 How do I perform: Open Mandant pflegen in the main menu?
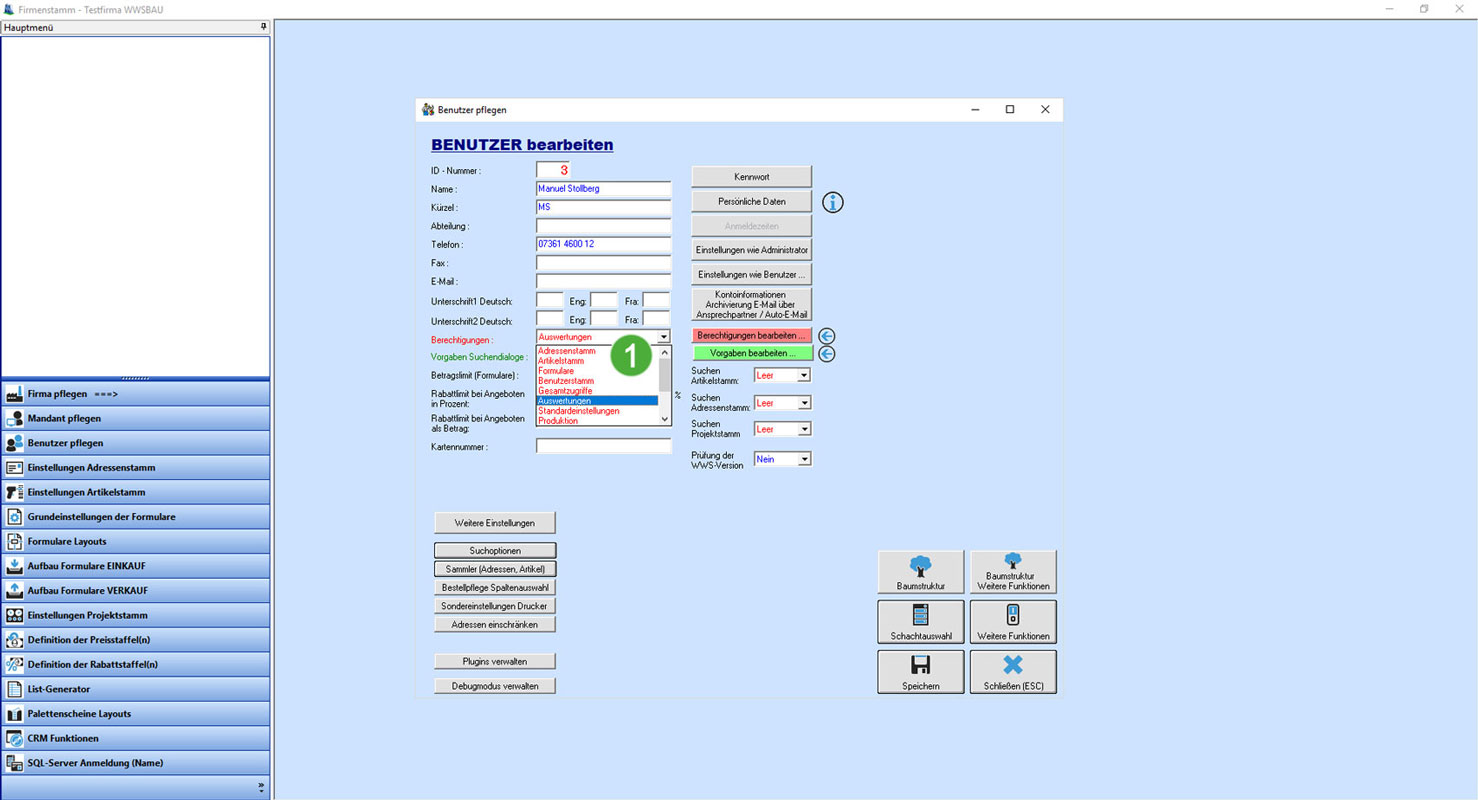point(135,418)
